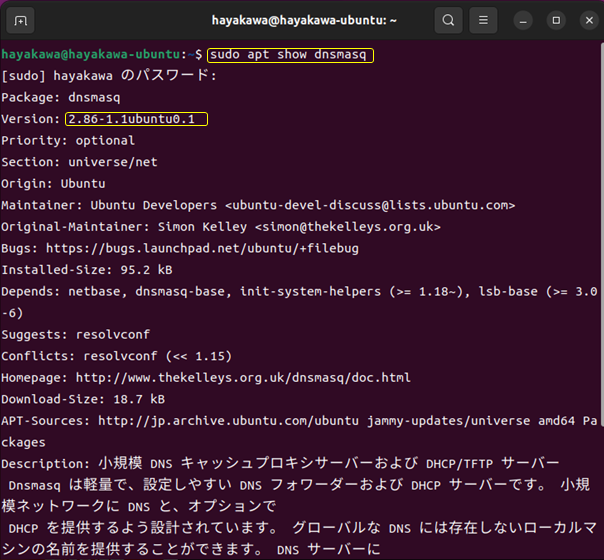This screenshot has width=604, height=560.
Task: Click Simon Kelley's email address
Action: (x=348, y=226)
